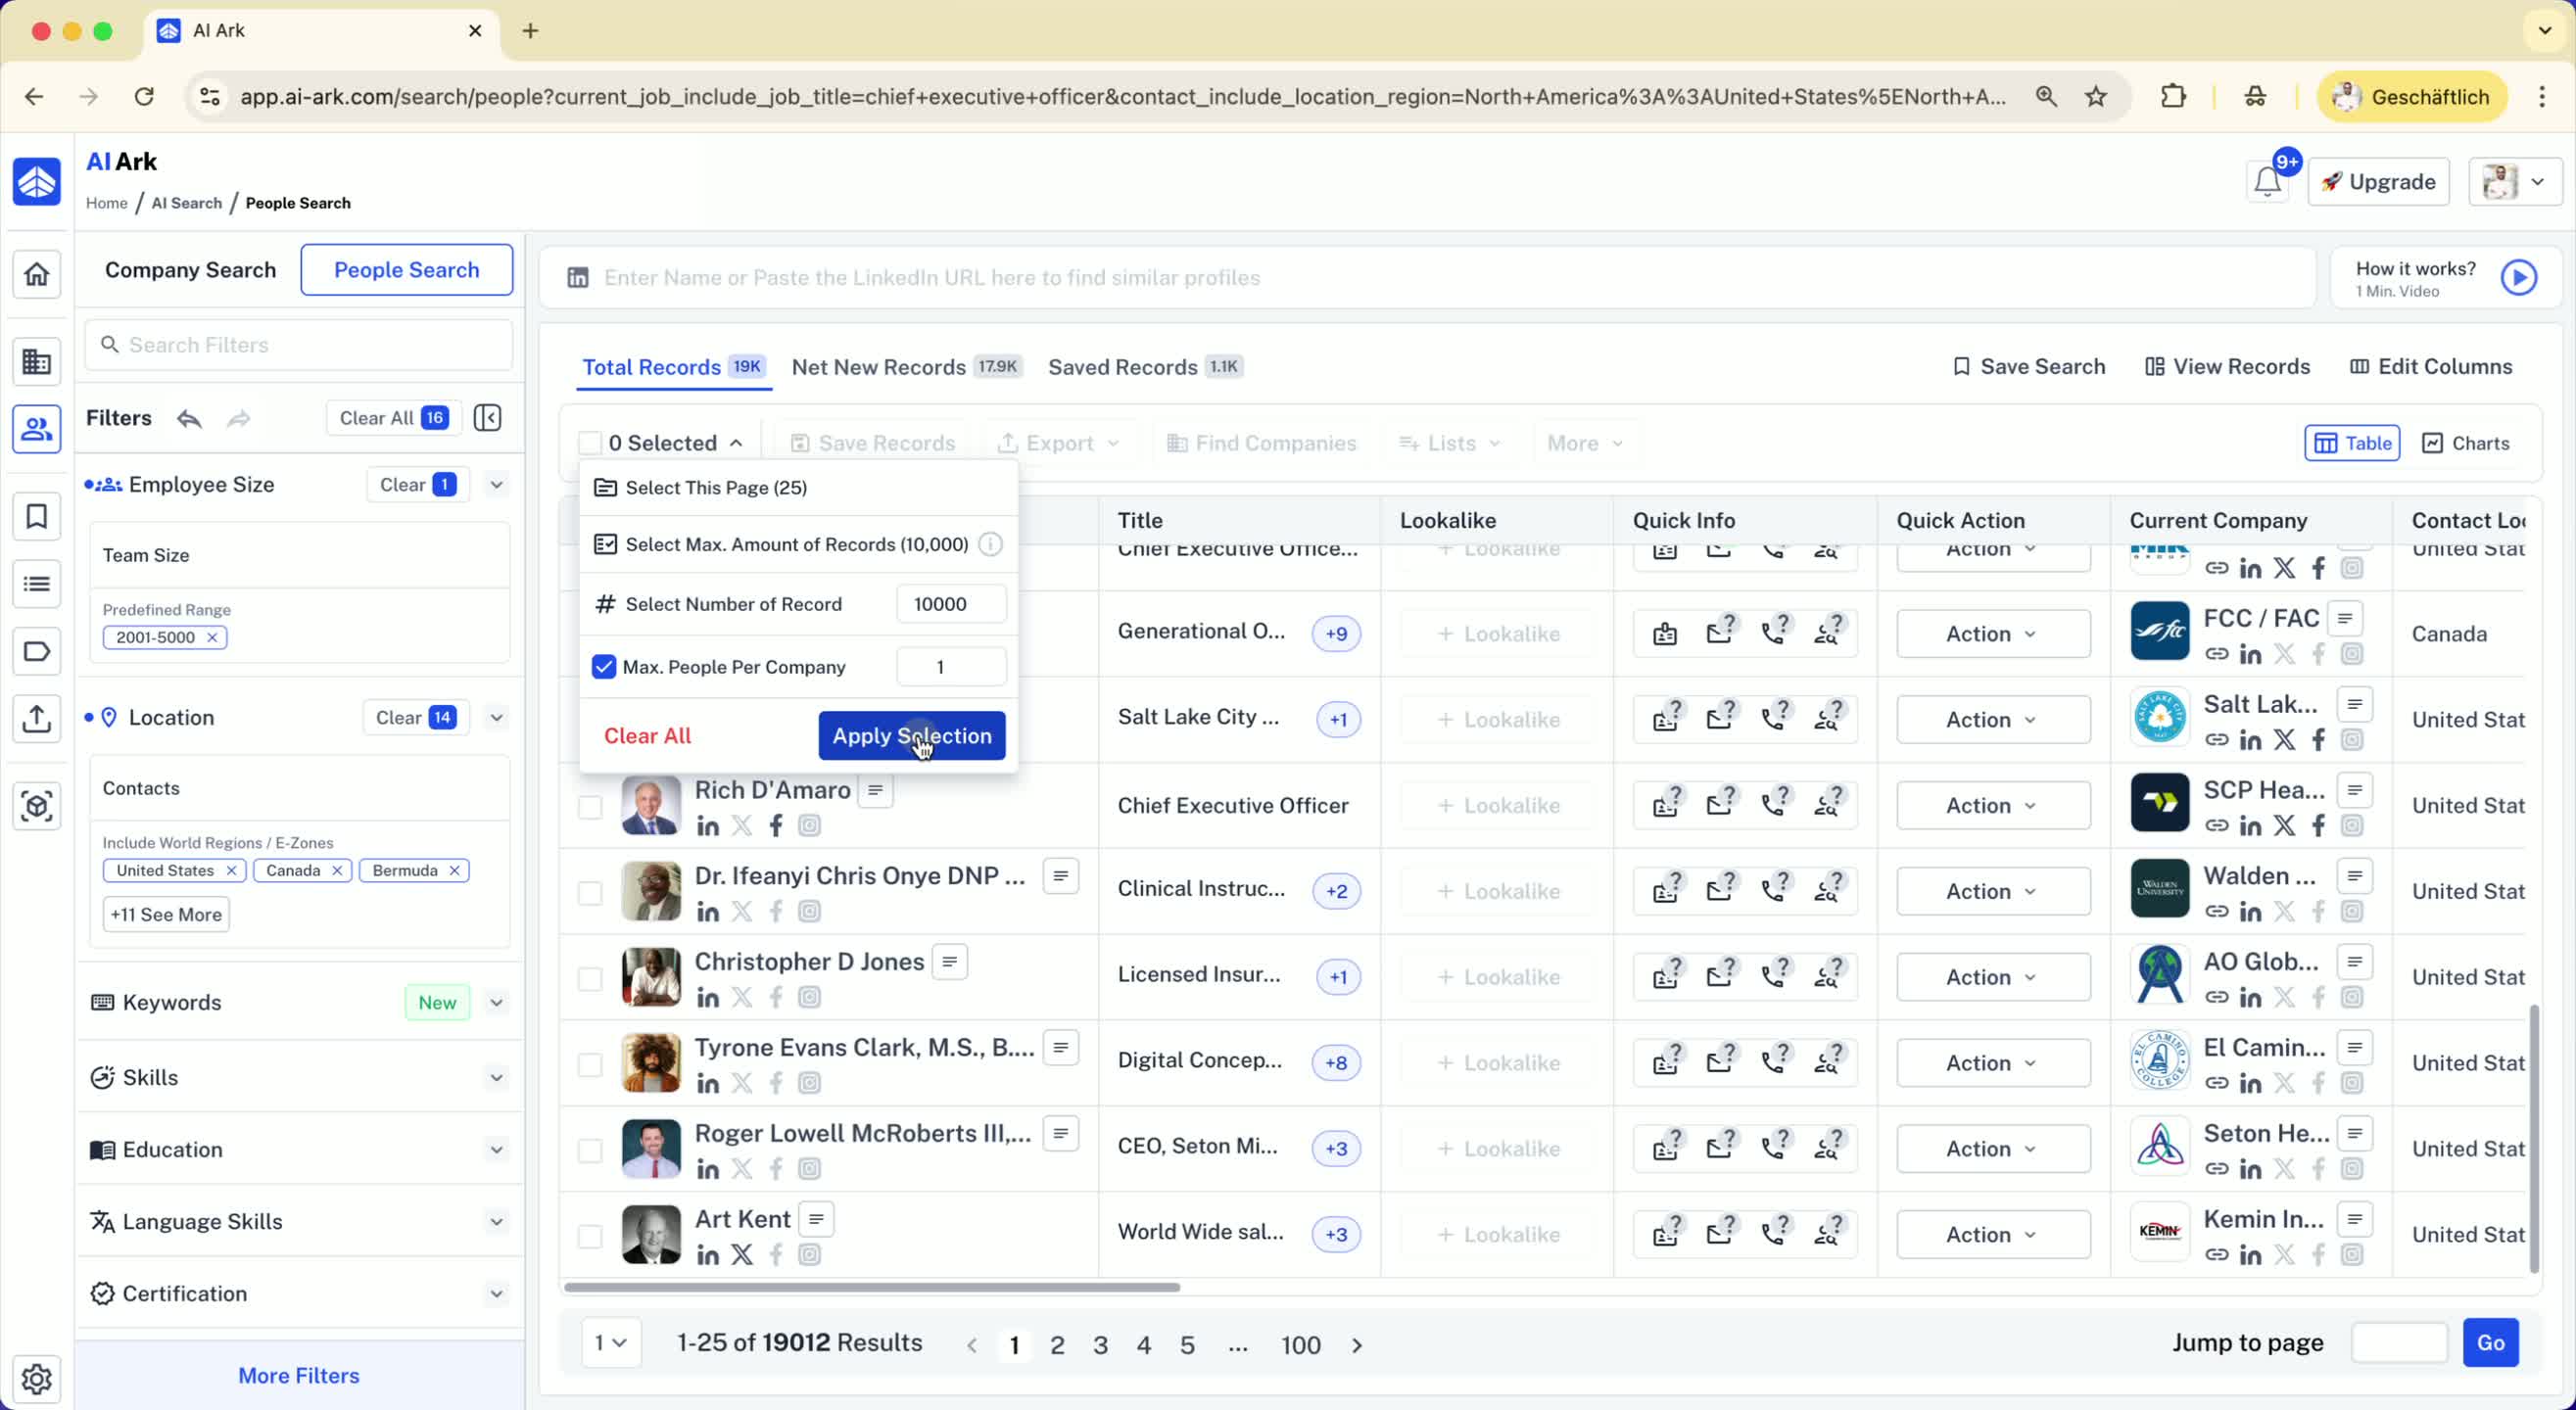
Task: Click the notification bell icon
Action: coord(2267,182)
